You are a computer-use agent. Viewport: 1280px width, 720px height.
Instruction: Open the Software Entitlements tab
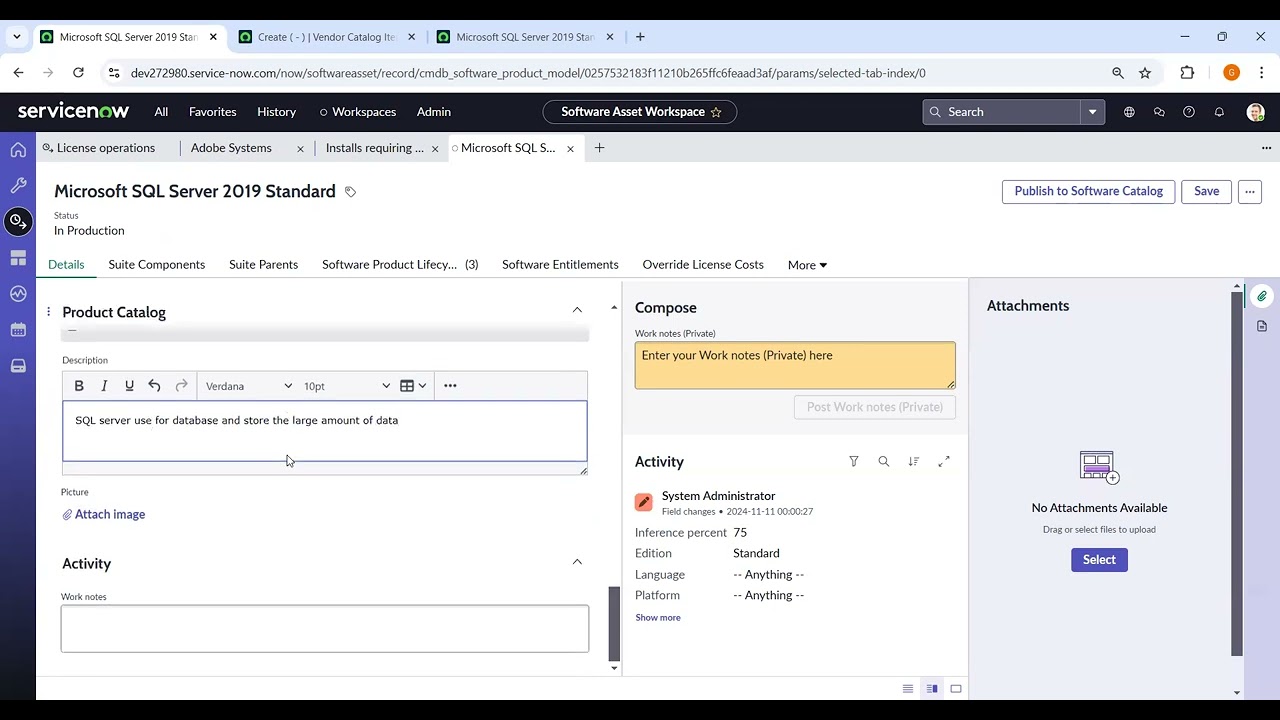tap(560, 265)
